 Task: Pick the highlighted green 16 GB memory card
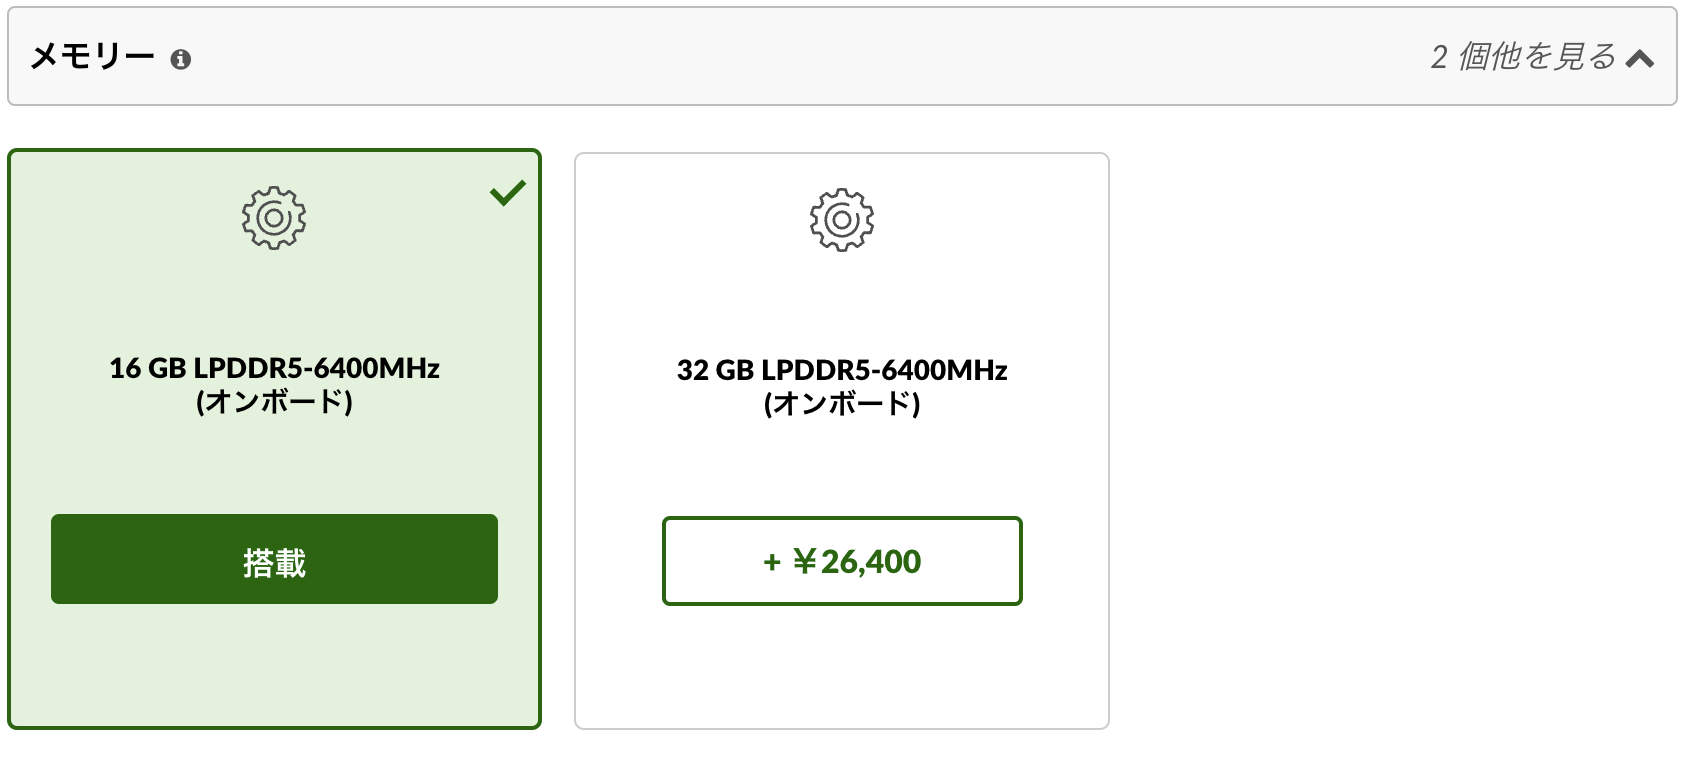(274, 439)
